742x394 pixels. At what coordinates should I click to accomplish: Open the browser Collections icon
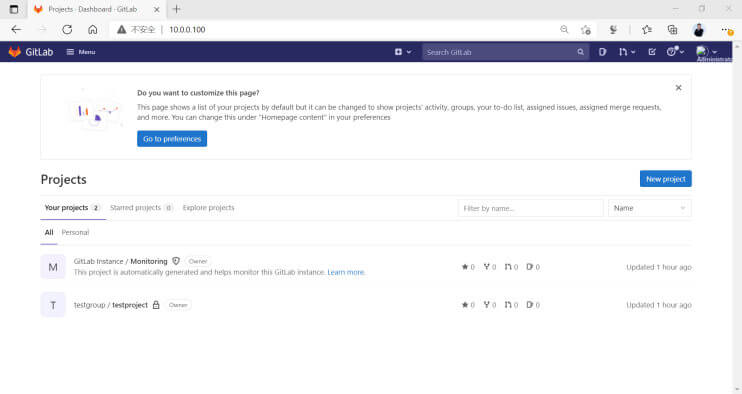pyautogui.click(x=672, y=29)
